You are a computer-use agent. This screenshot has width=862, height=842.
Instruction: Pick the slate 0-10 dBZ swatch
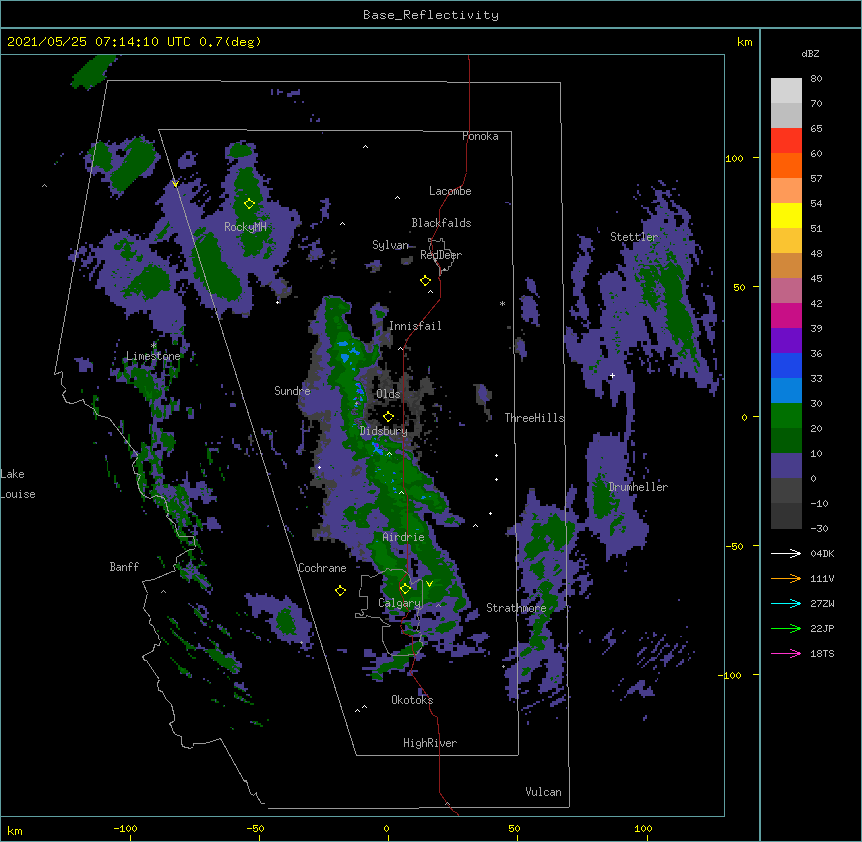(x=786, y=466)
